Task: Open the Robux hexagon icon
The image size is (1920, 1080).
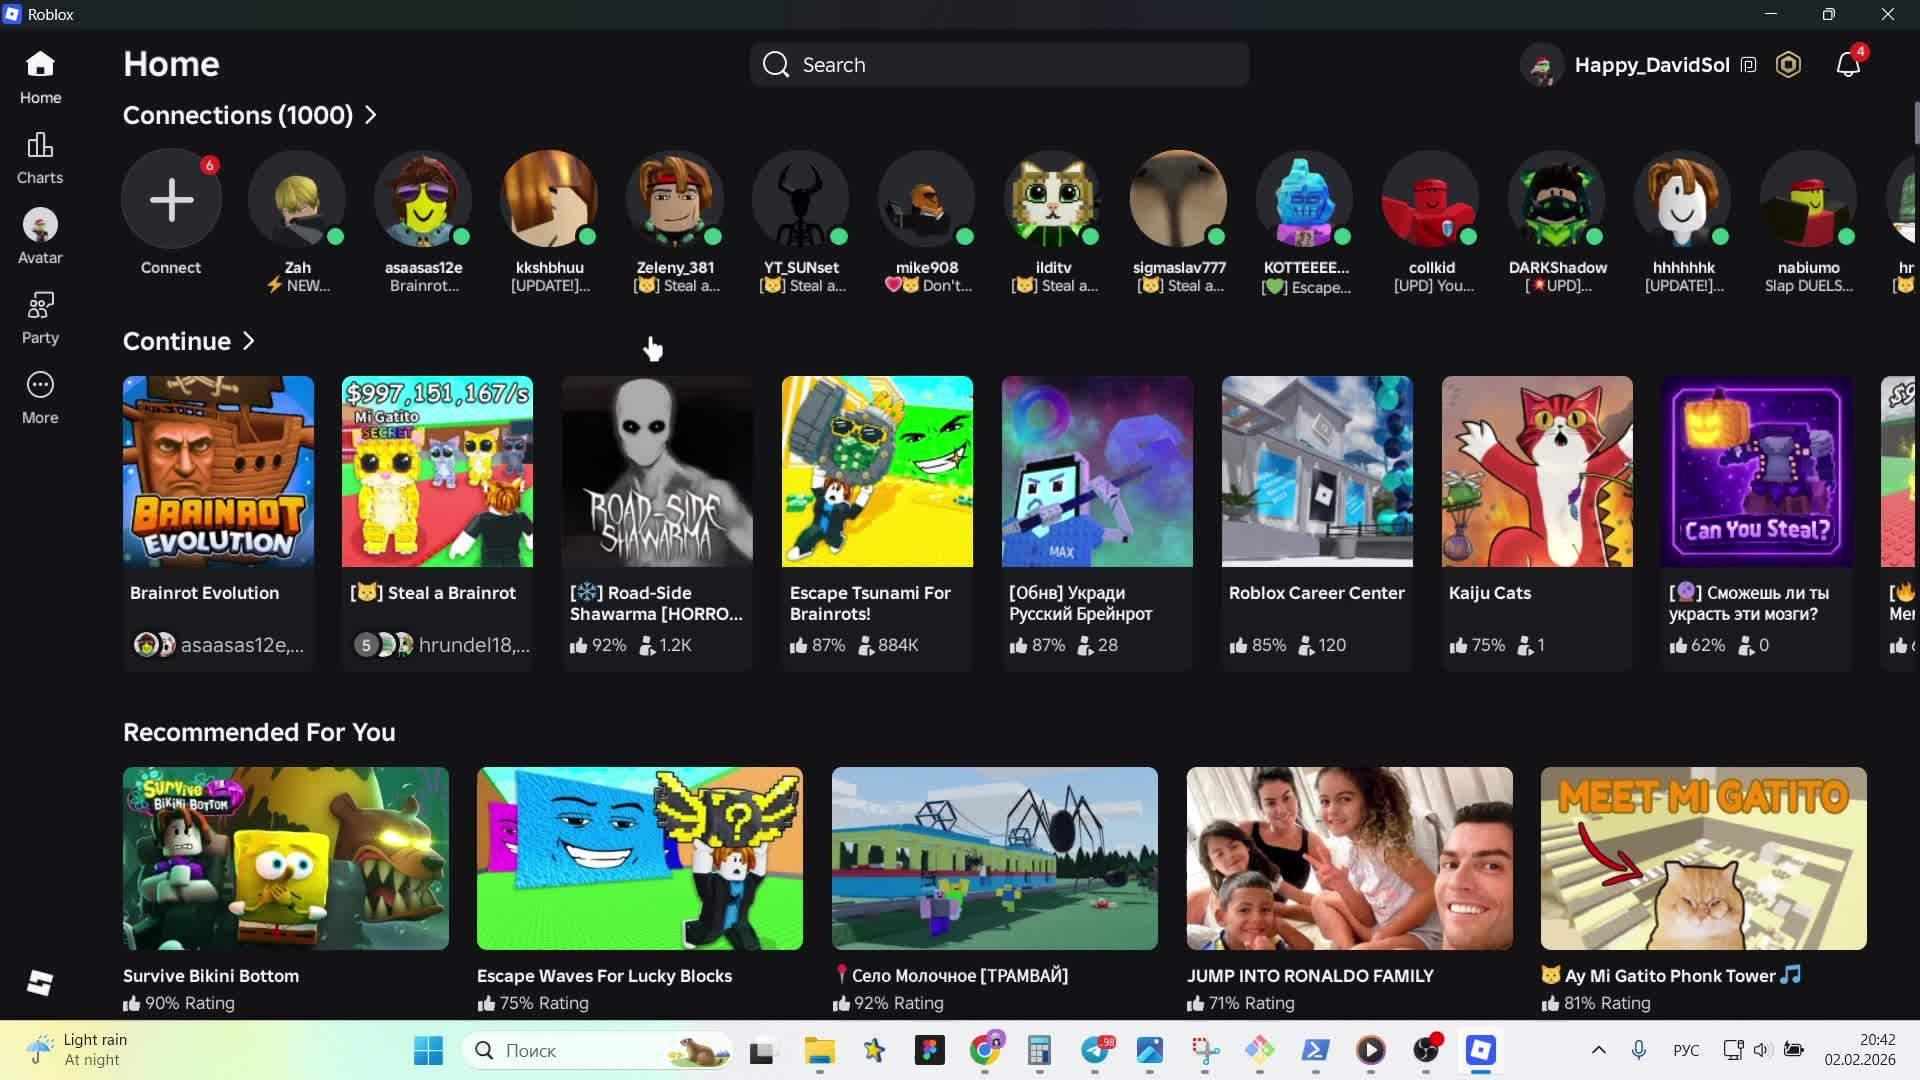Action: 1788,65
